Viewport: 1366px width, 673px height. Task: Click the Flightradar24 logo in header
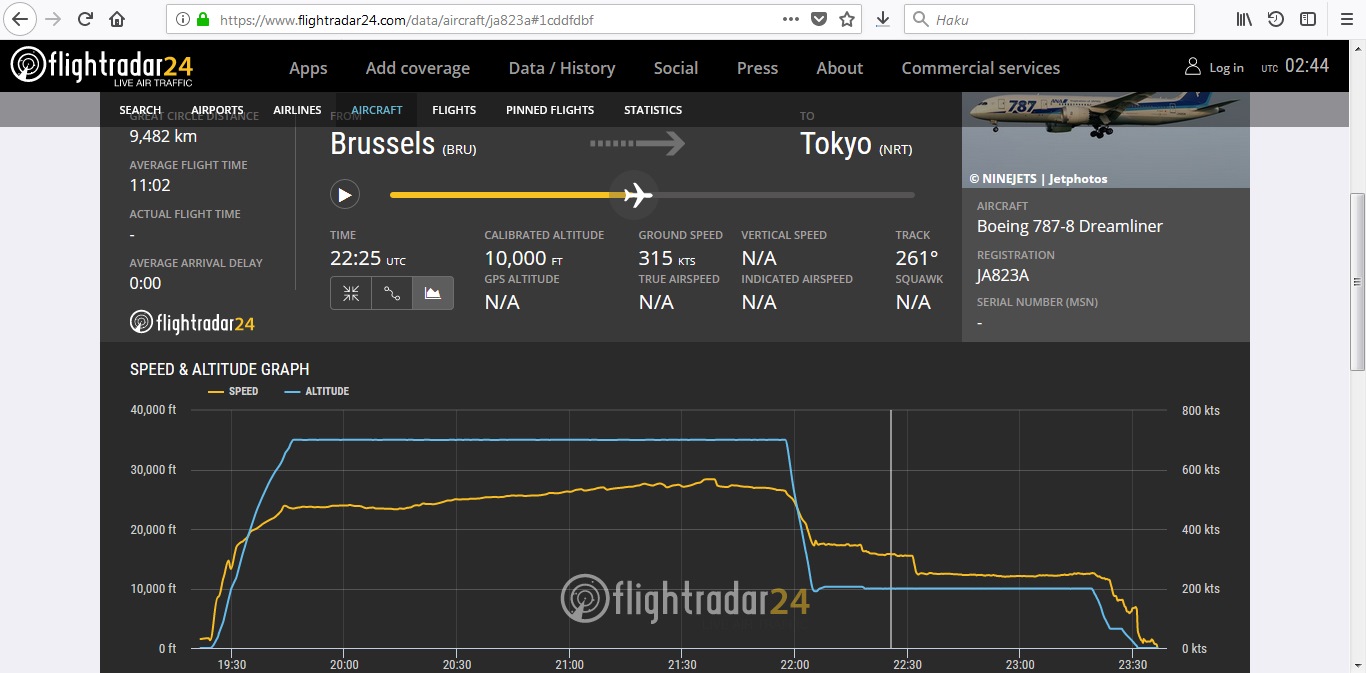102,67
